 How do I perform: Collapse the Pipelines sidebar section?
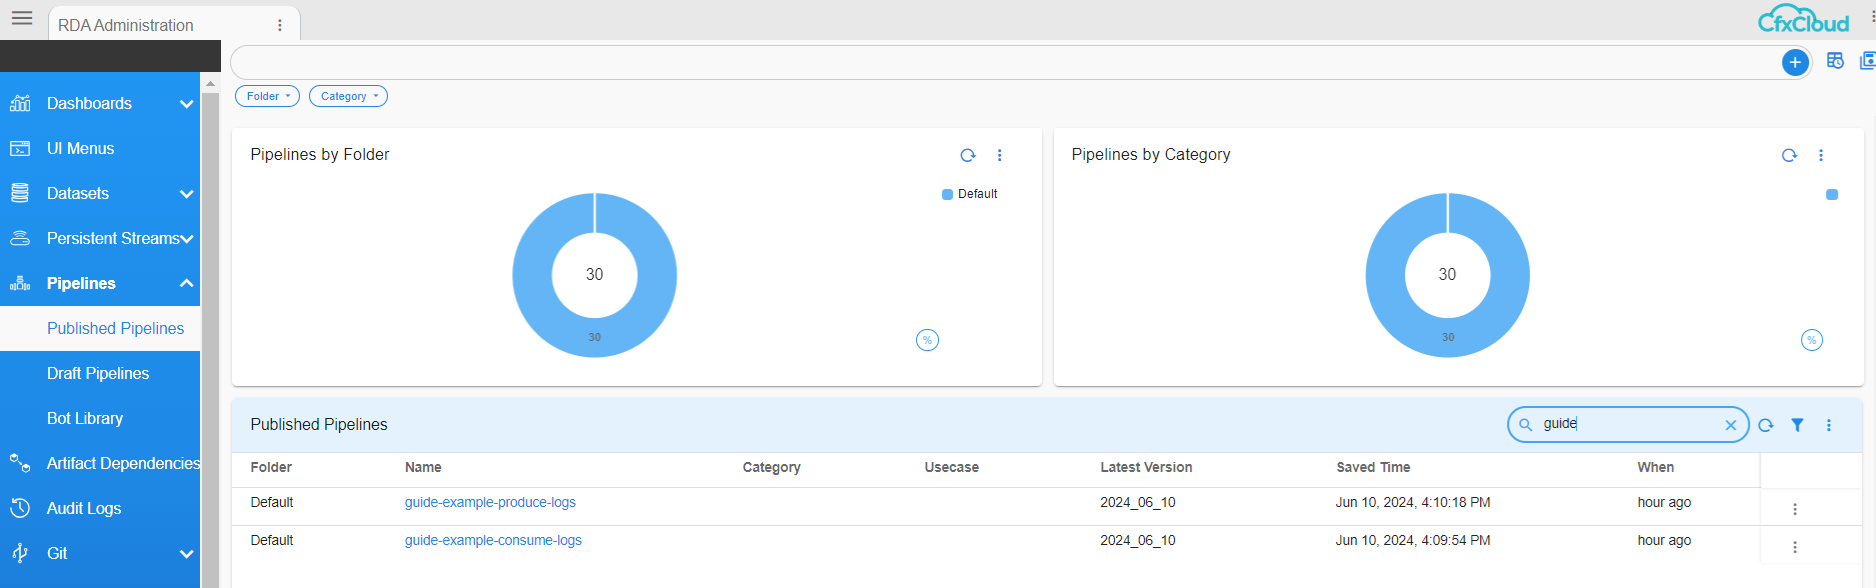click(186, 284)
